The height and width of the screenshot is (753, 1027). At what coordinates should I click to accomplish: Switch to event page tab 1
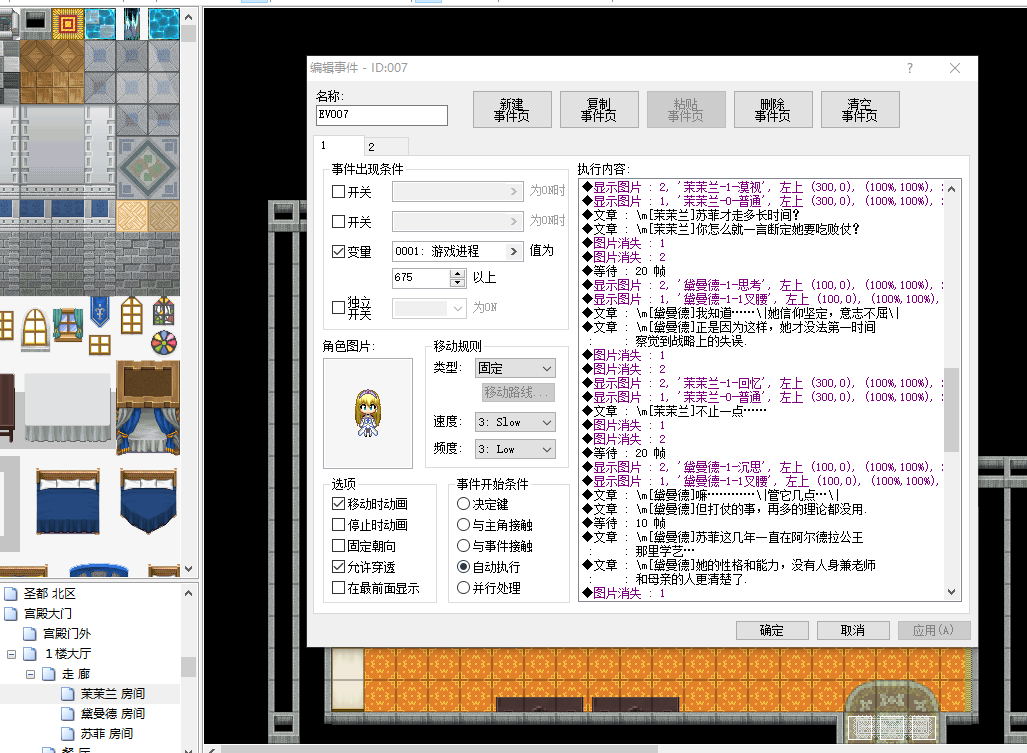(x=338, y=145)
